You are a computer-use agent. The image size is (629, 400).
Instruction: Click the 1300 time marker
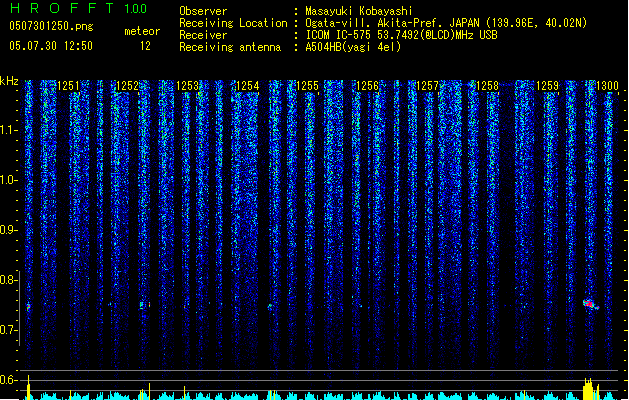[607, 86]
